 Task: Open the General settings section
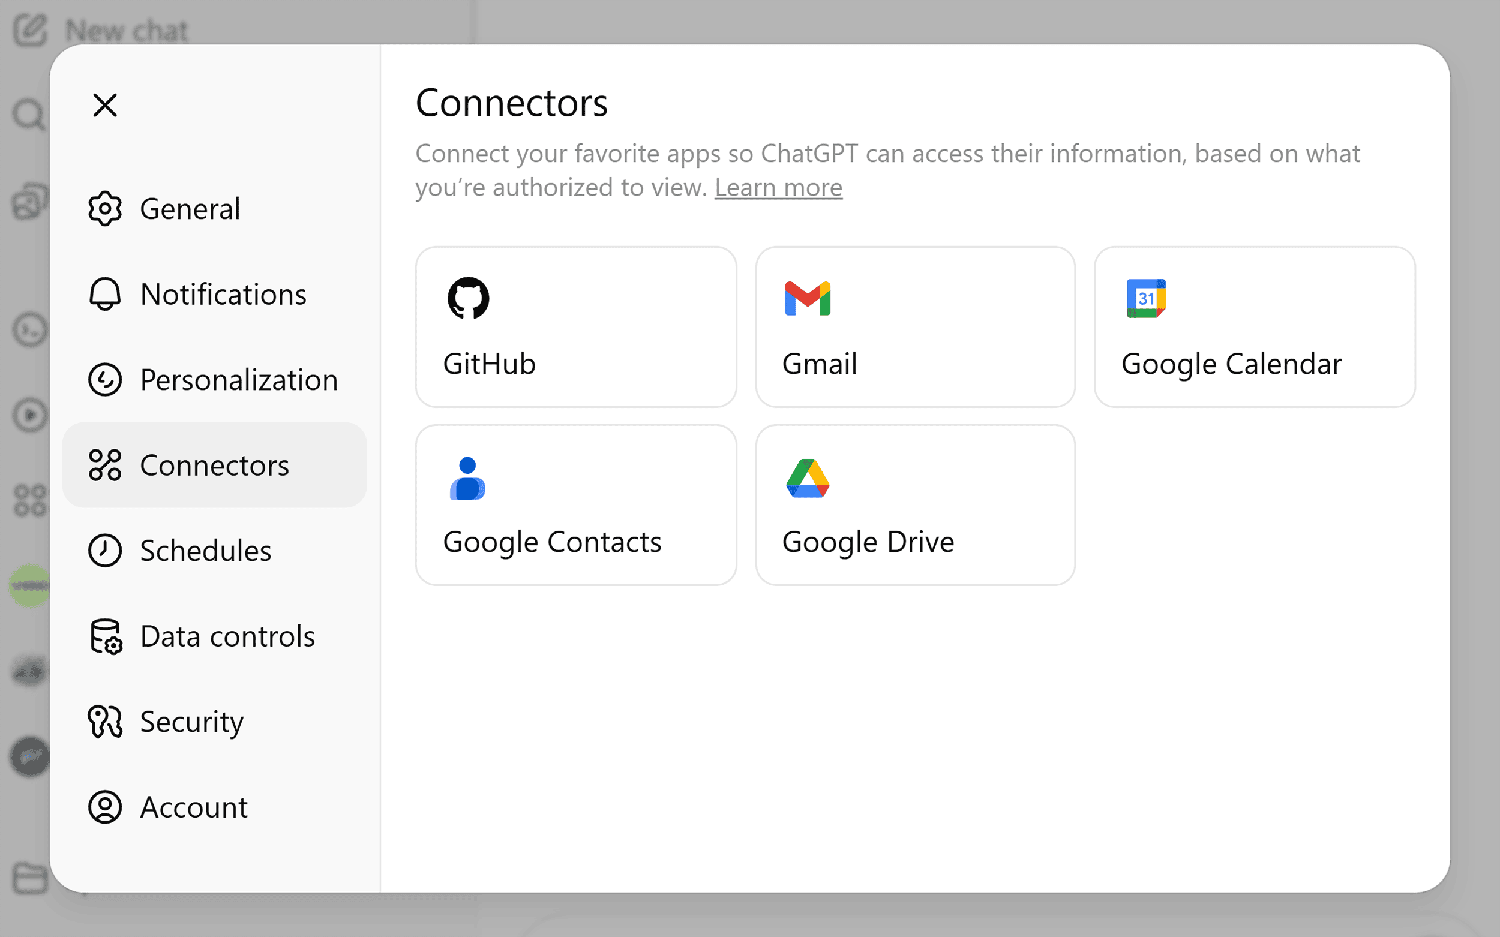[x=214, y=209]
